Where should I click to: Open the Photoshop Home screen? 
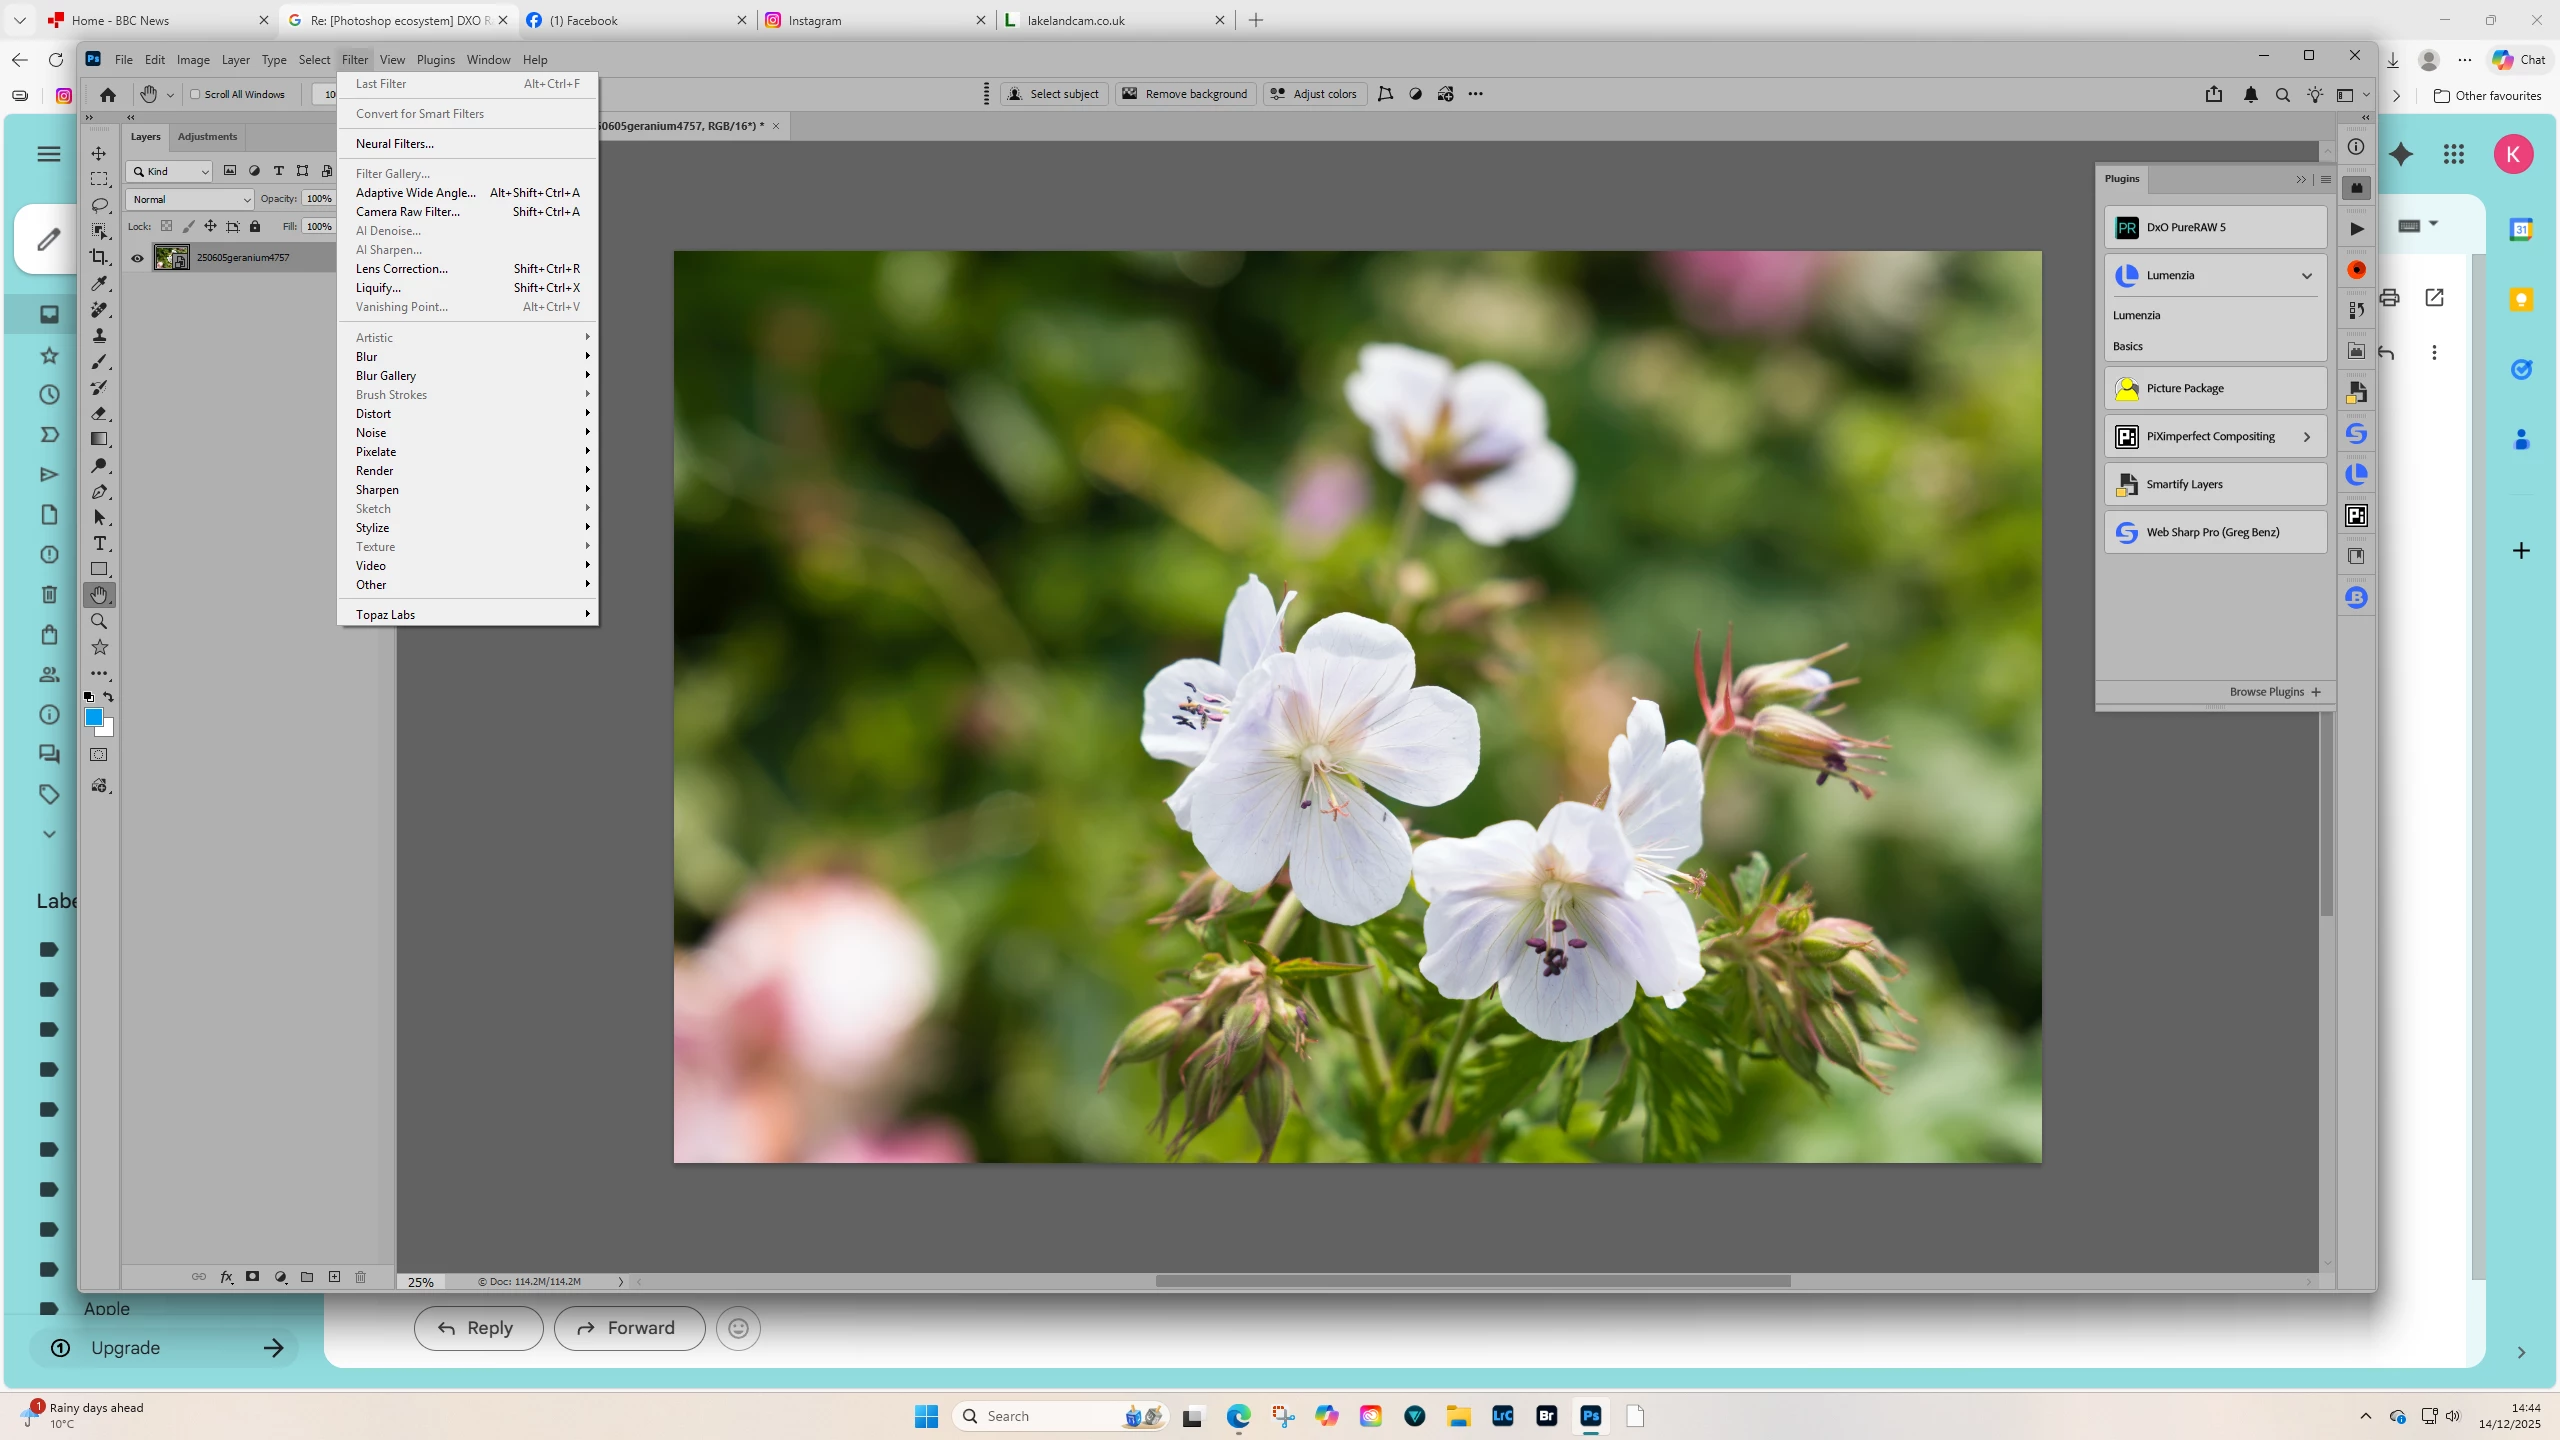[x=108, y=94]
